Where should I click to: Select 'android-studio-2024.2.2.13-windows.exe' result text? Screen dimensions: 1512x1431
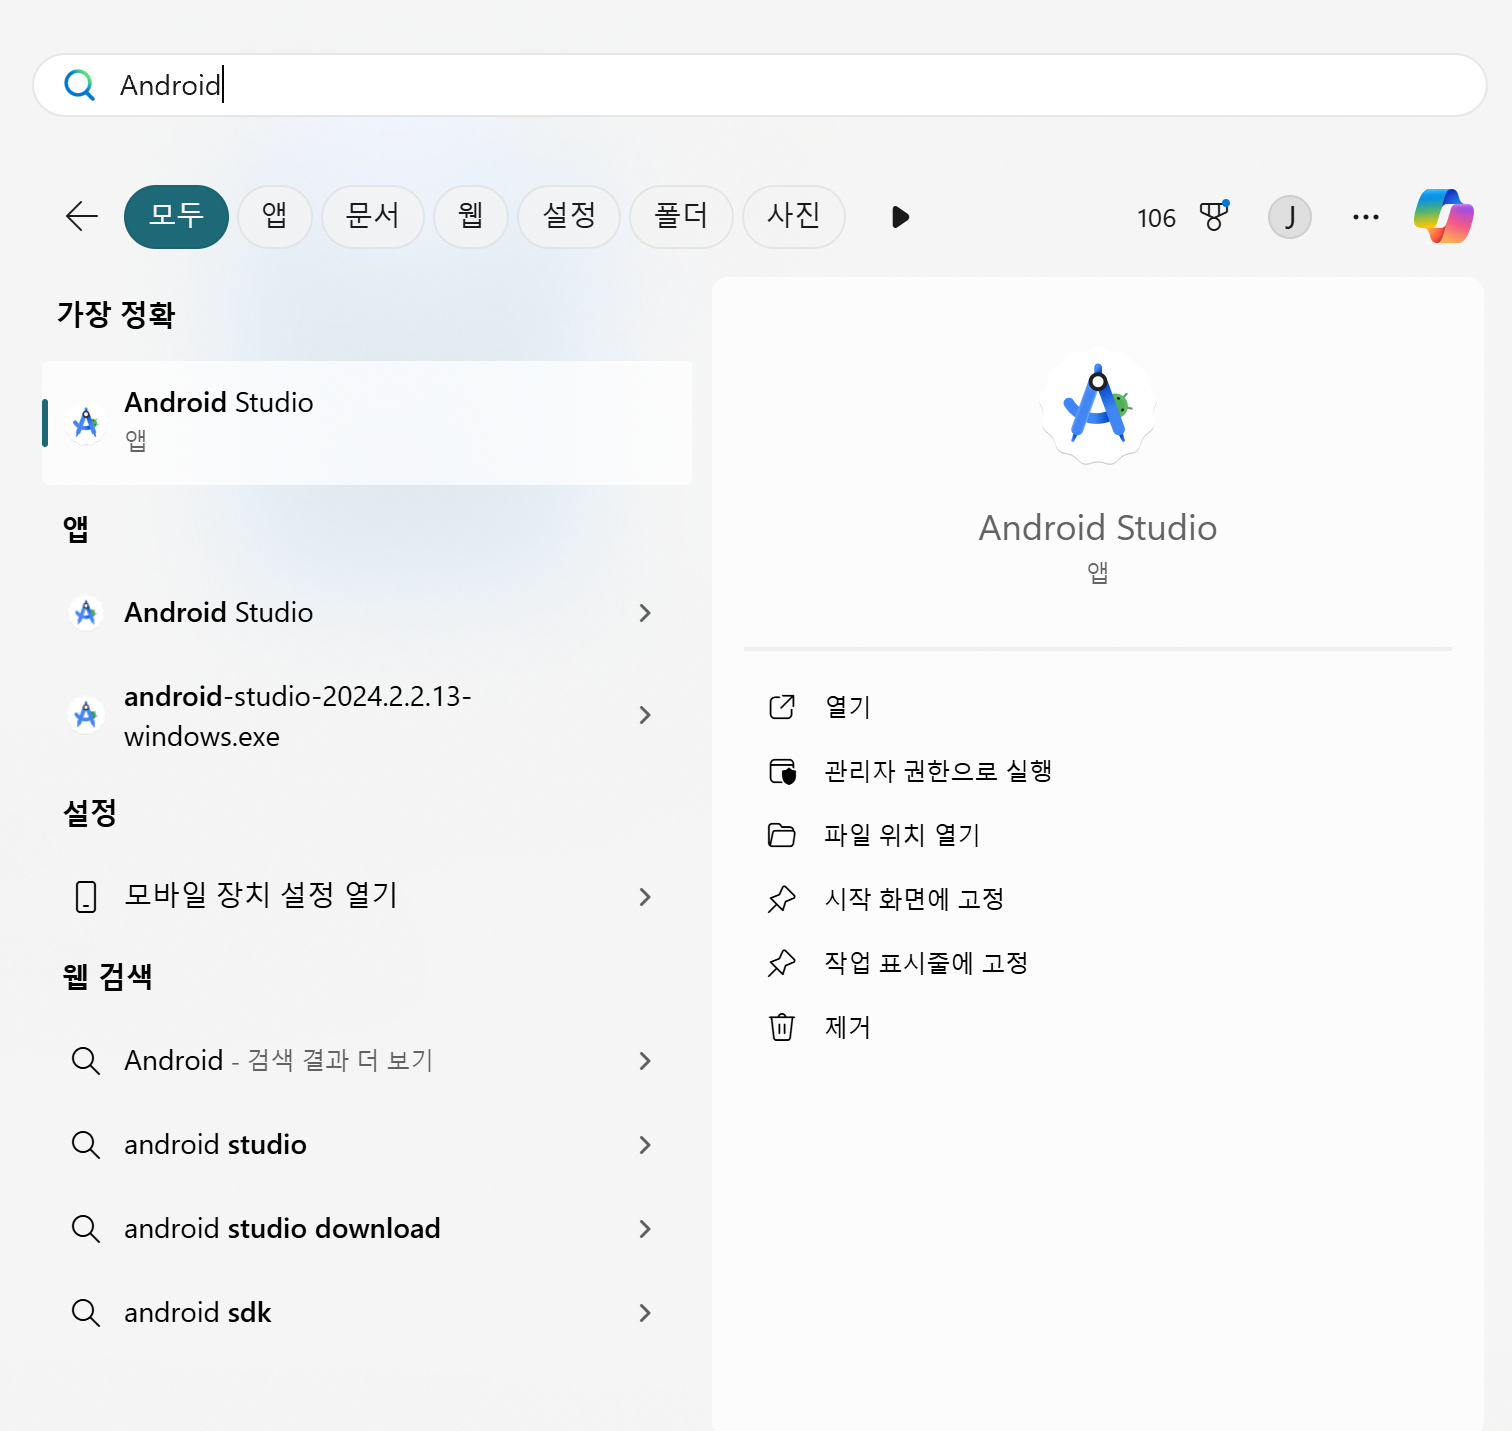coord(297,716)
